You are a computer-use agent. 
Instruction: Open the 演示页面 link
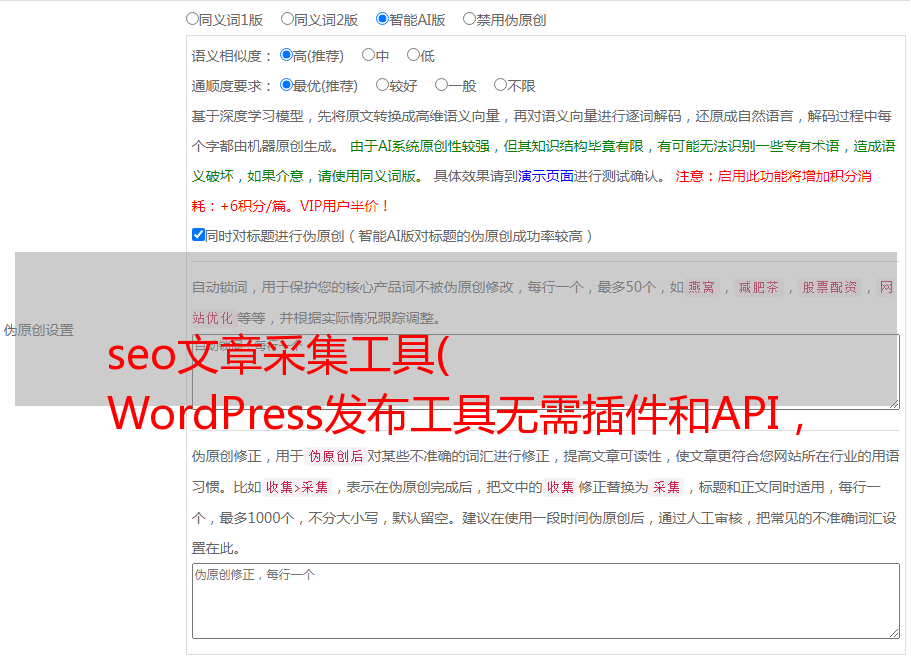tap(546, 176)
